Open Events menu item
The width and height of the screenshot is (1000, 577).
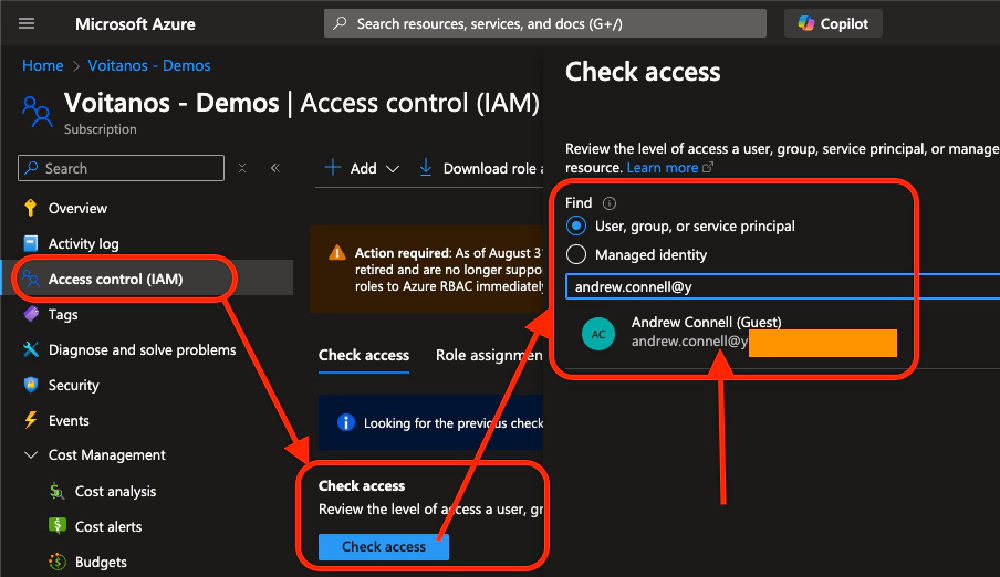click(69, 421)
